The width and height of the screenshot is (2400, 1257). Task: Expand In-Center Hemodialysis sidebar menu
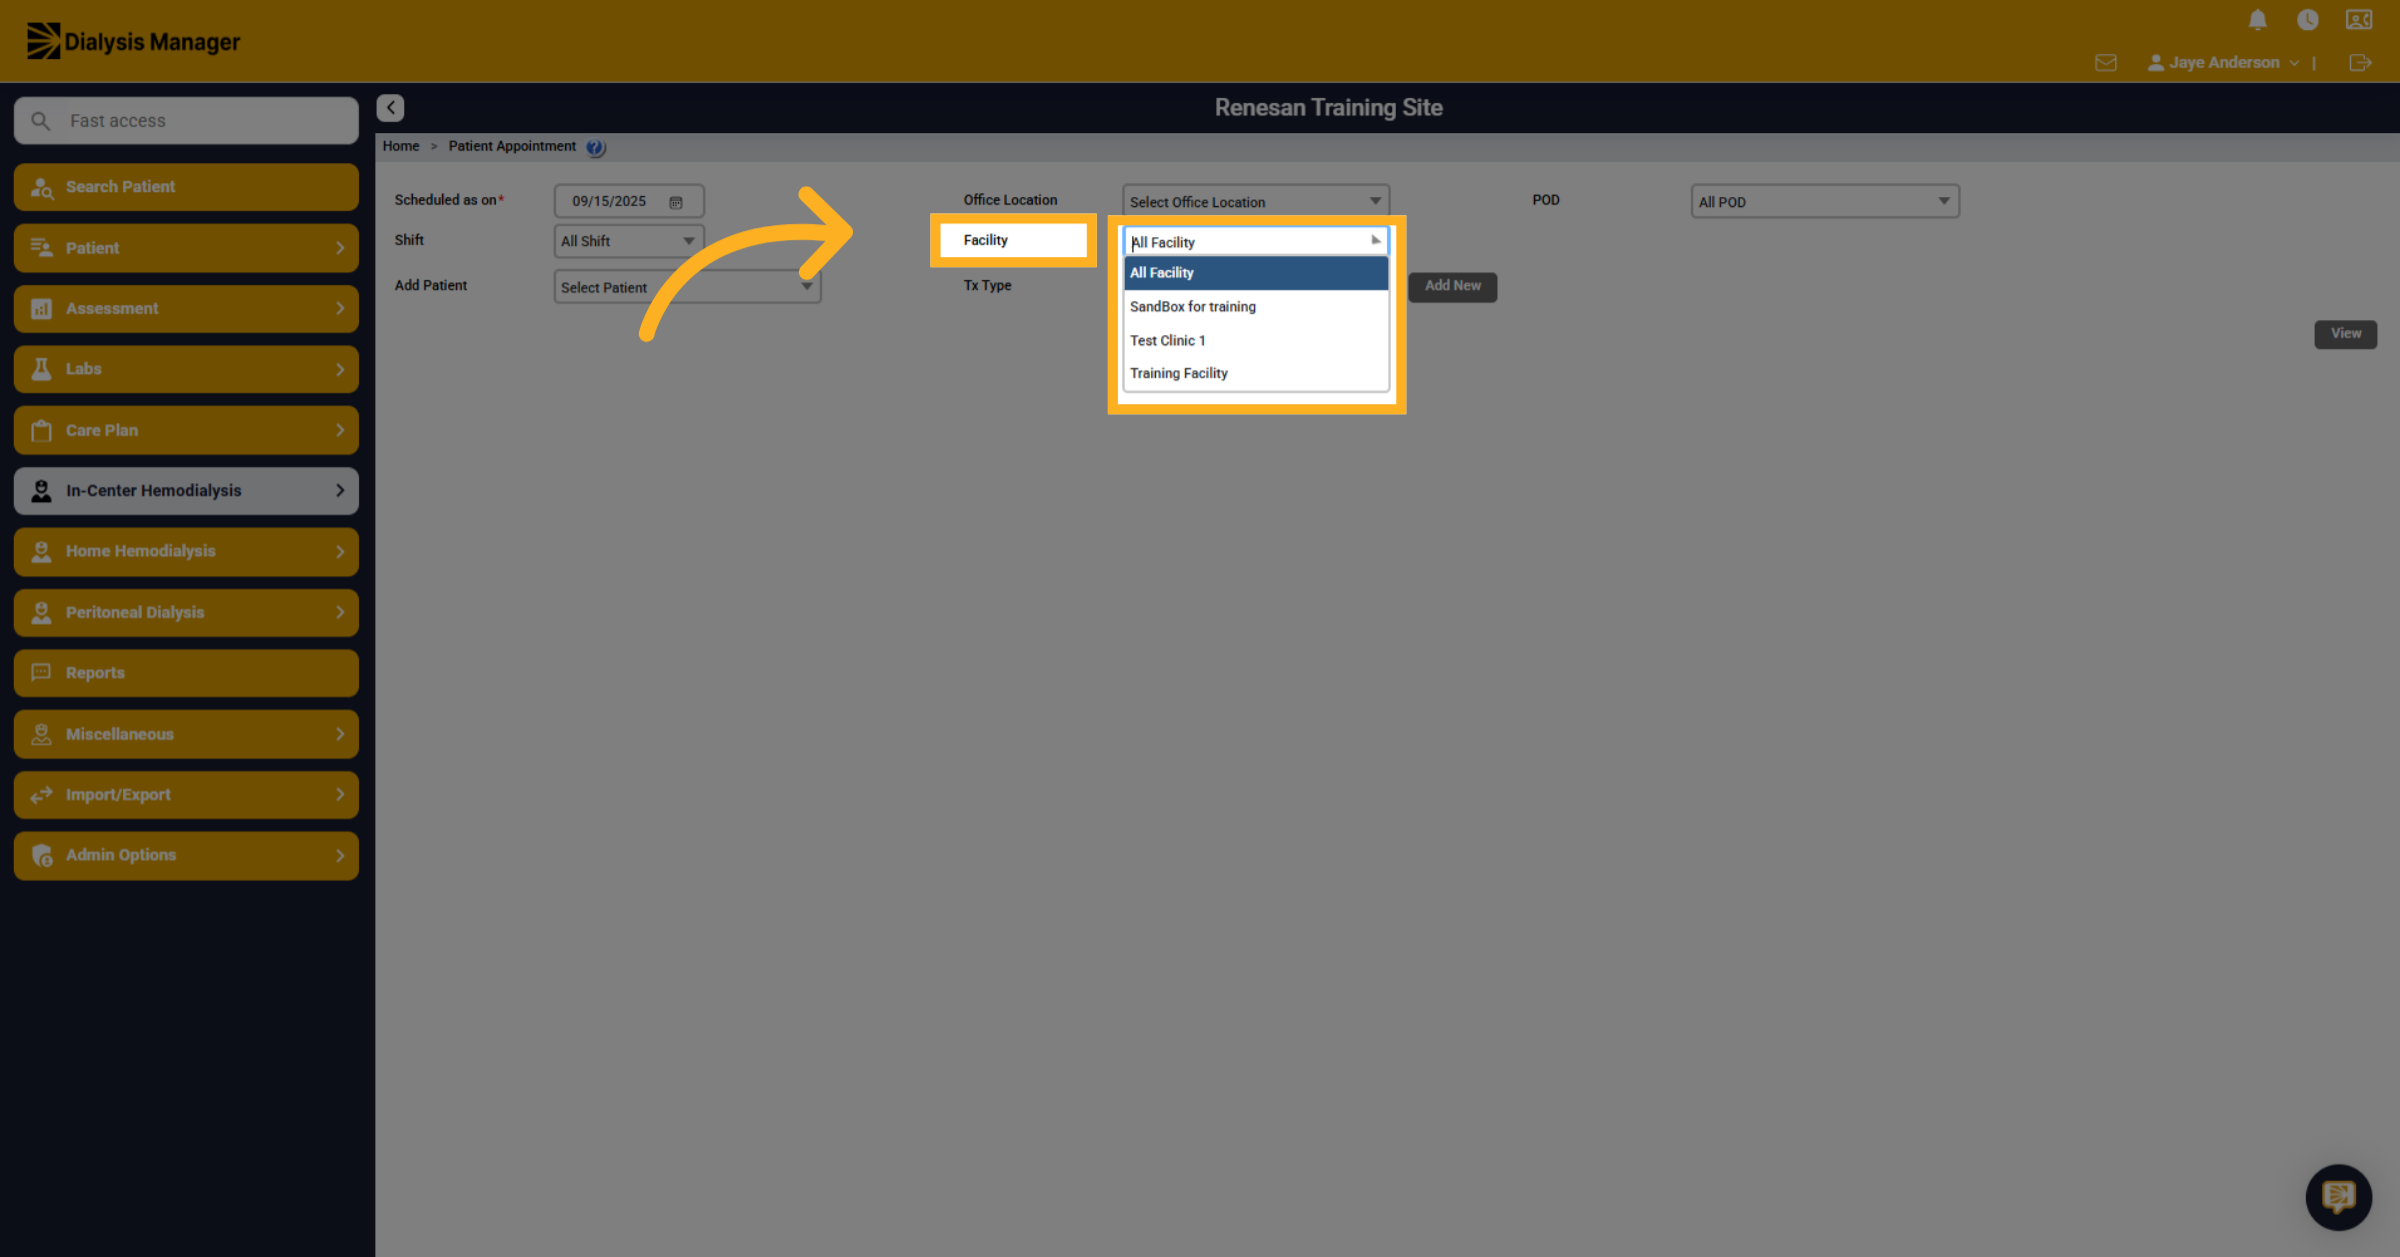(186, 491)
